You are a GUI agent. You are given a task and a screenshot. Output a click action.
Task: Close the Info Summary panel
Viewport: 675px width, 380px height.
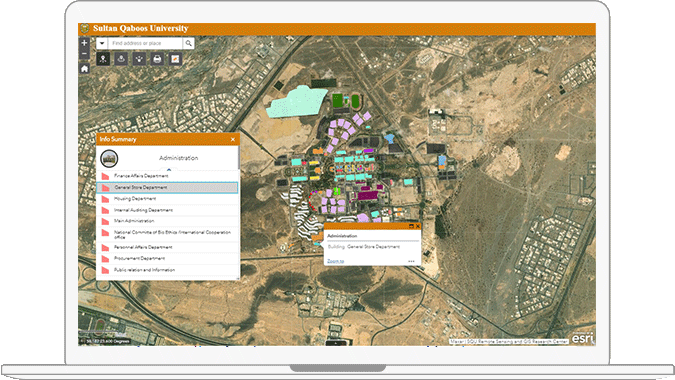233,139
